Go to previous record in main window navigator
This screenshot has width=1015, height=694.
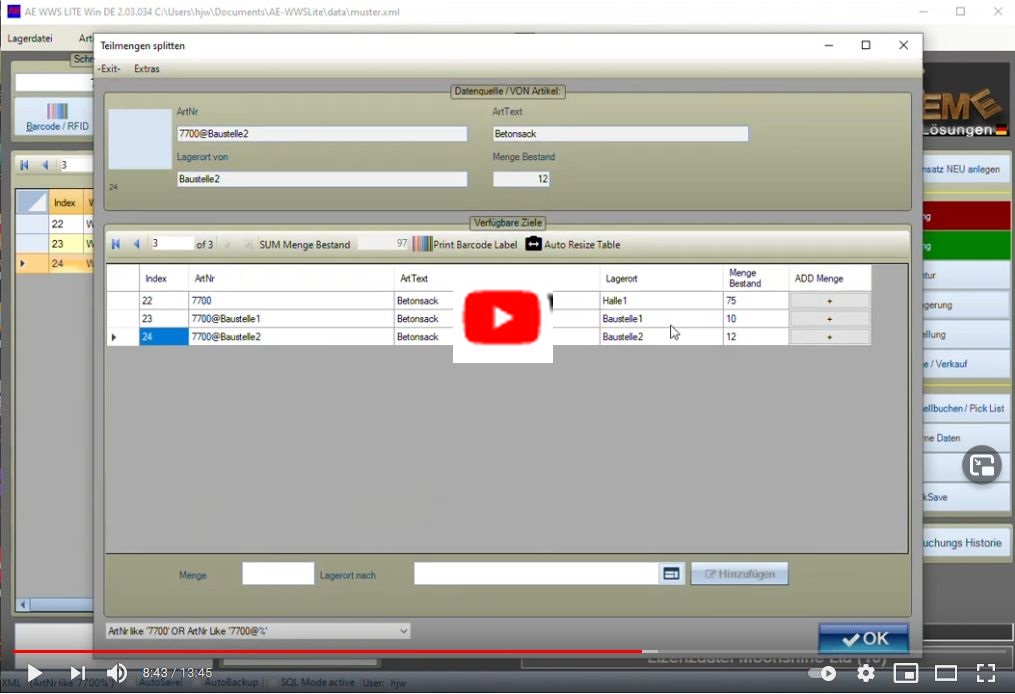coord(45,165)
